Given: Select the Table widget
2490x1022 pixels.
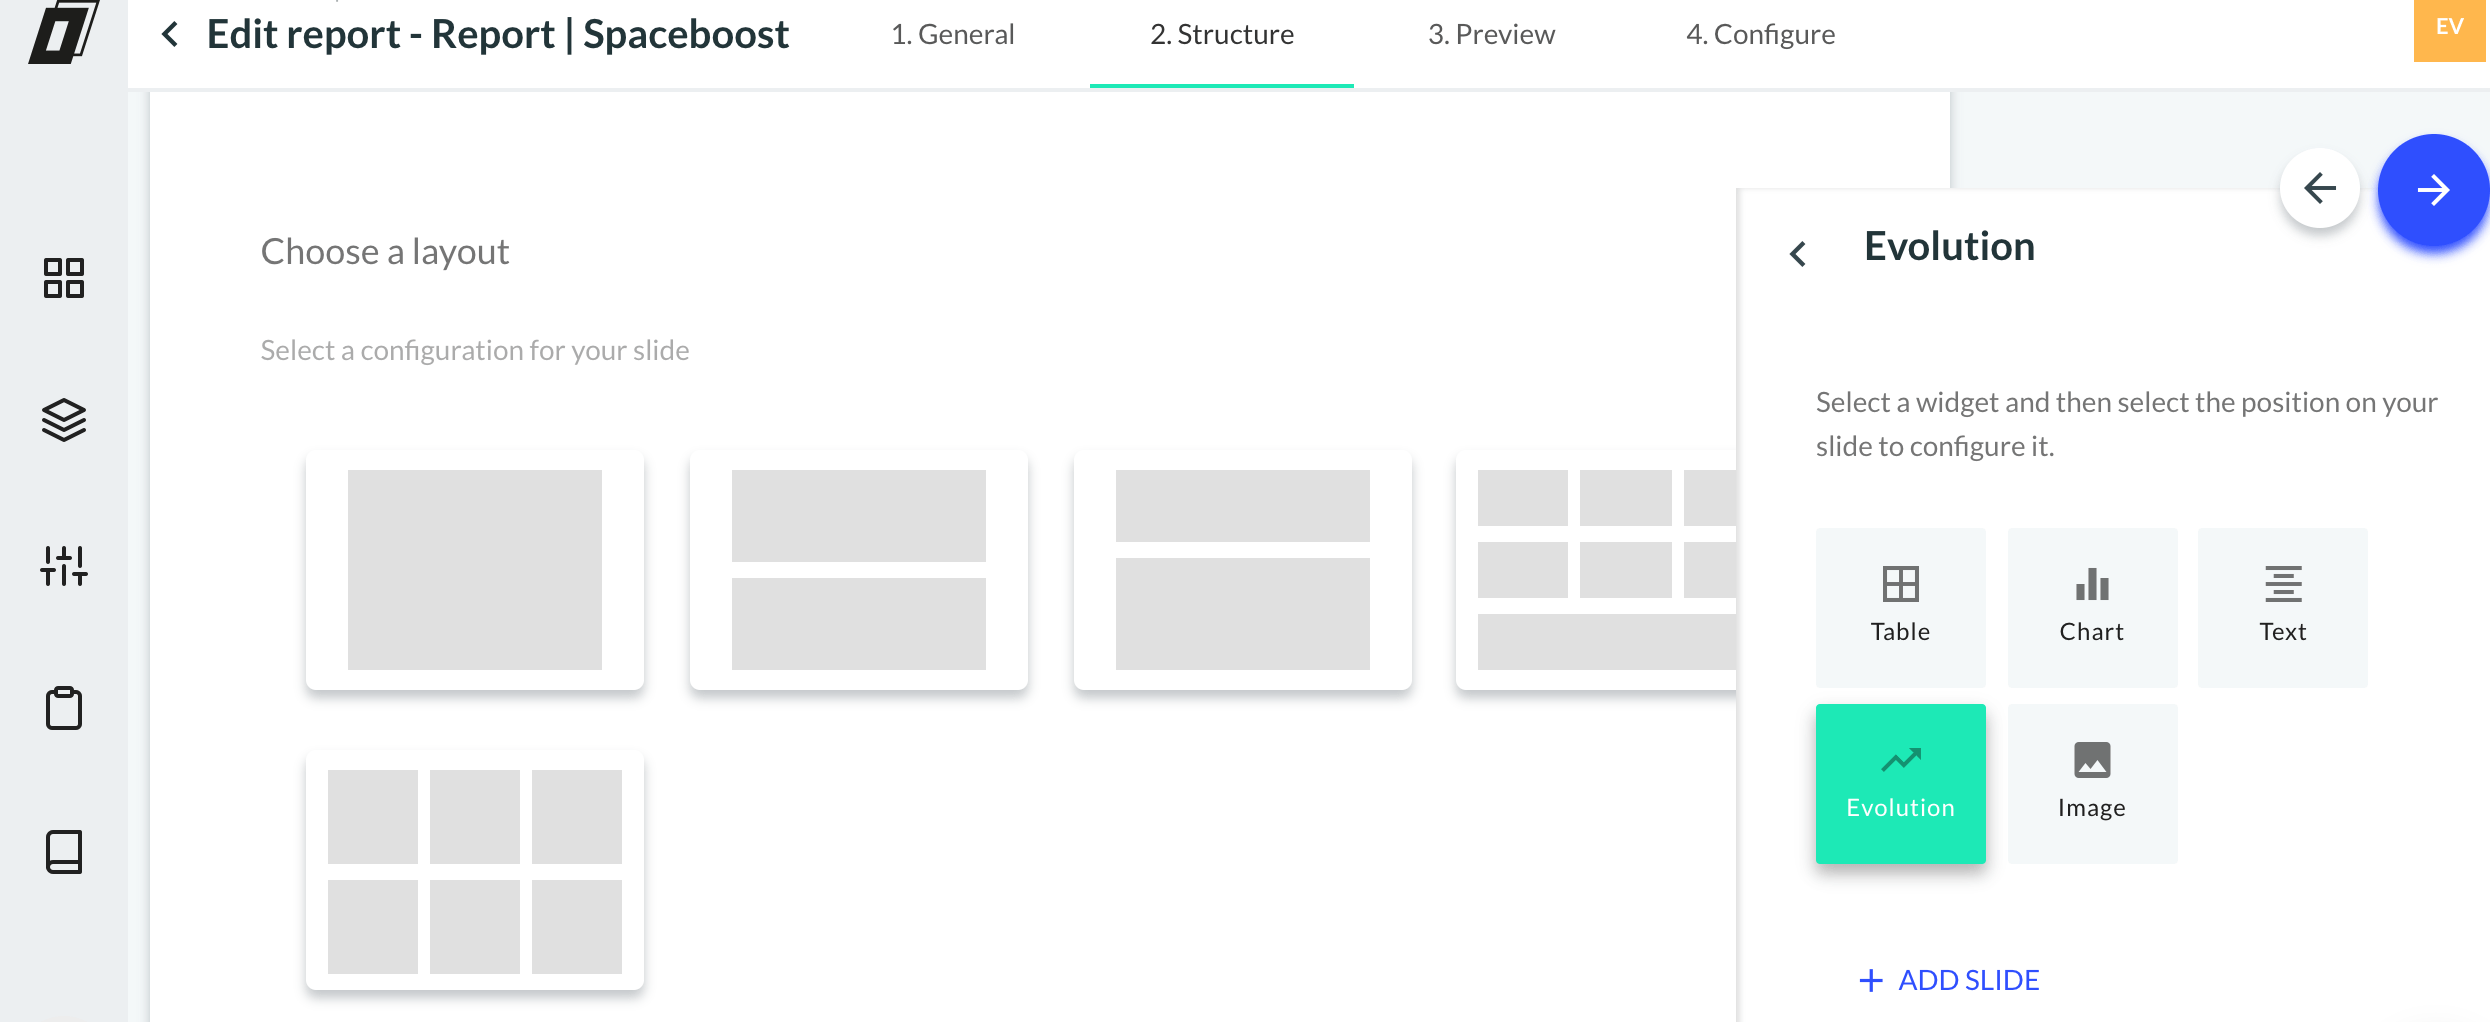Looking at the screenshot, I should point(1900,607).
